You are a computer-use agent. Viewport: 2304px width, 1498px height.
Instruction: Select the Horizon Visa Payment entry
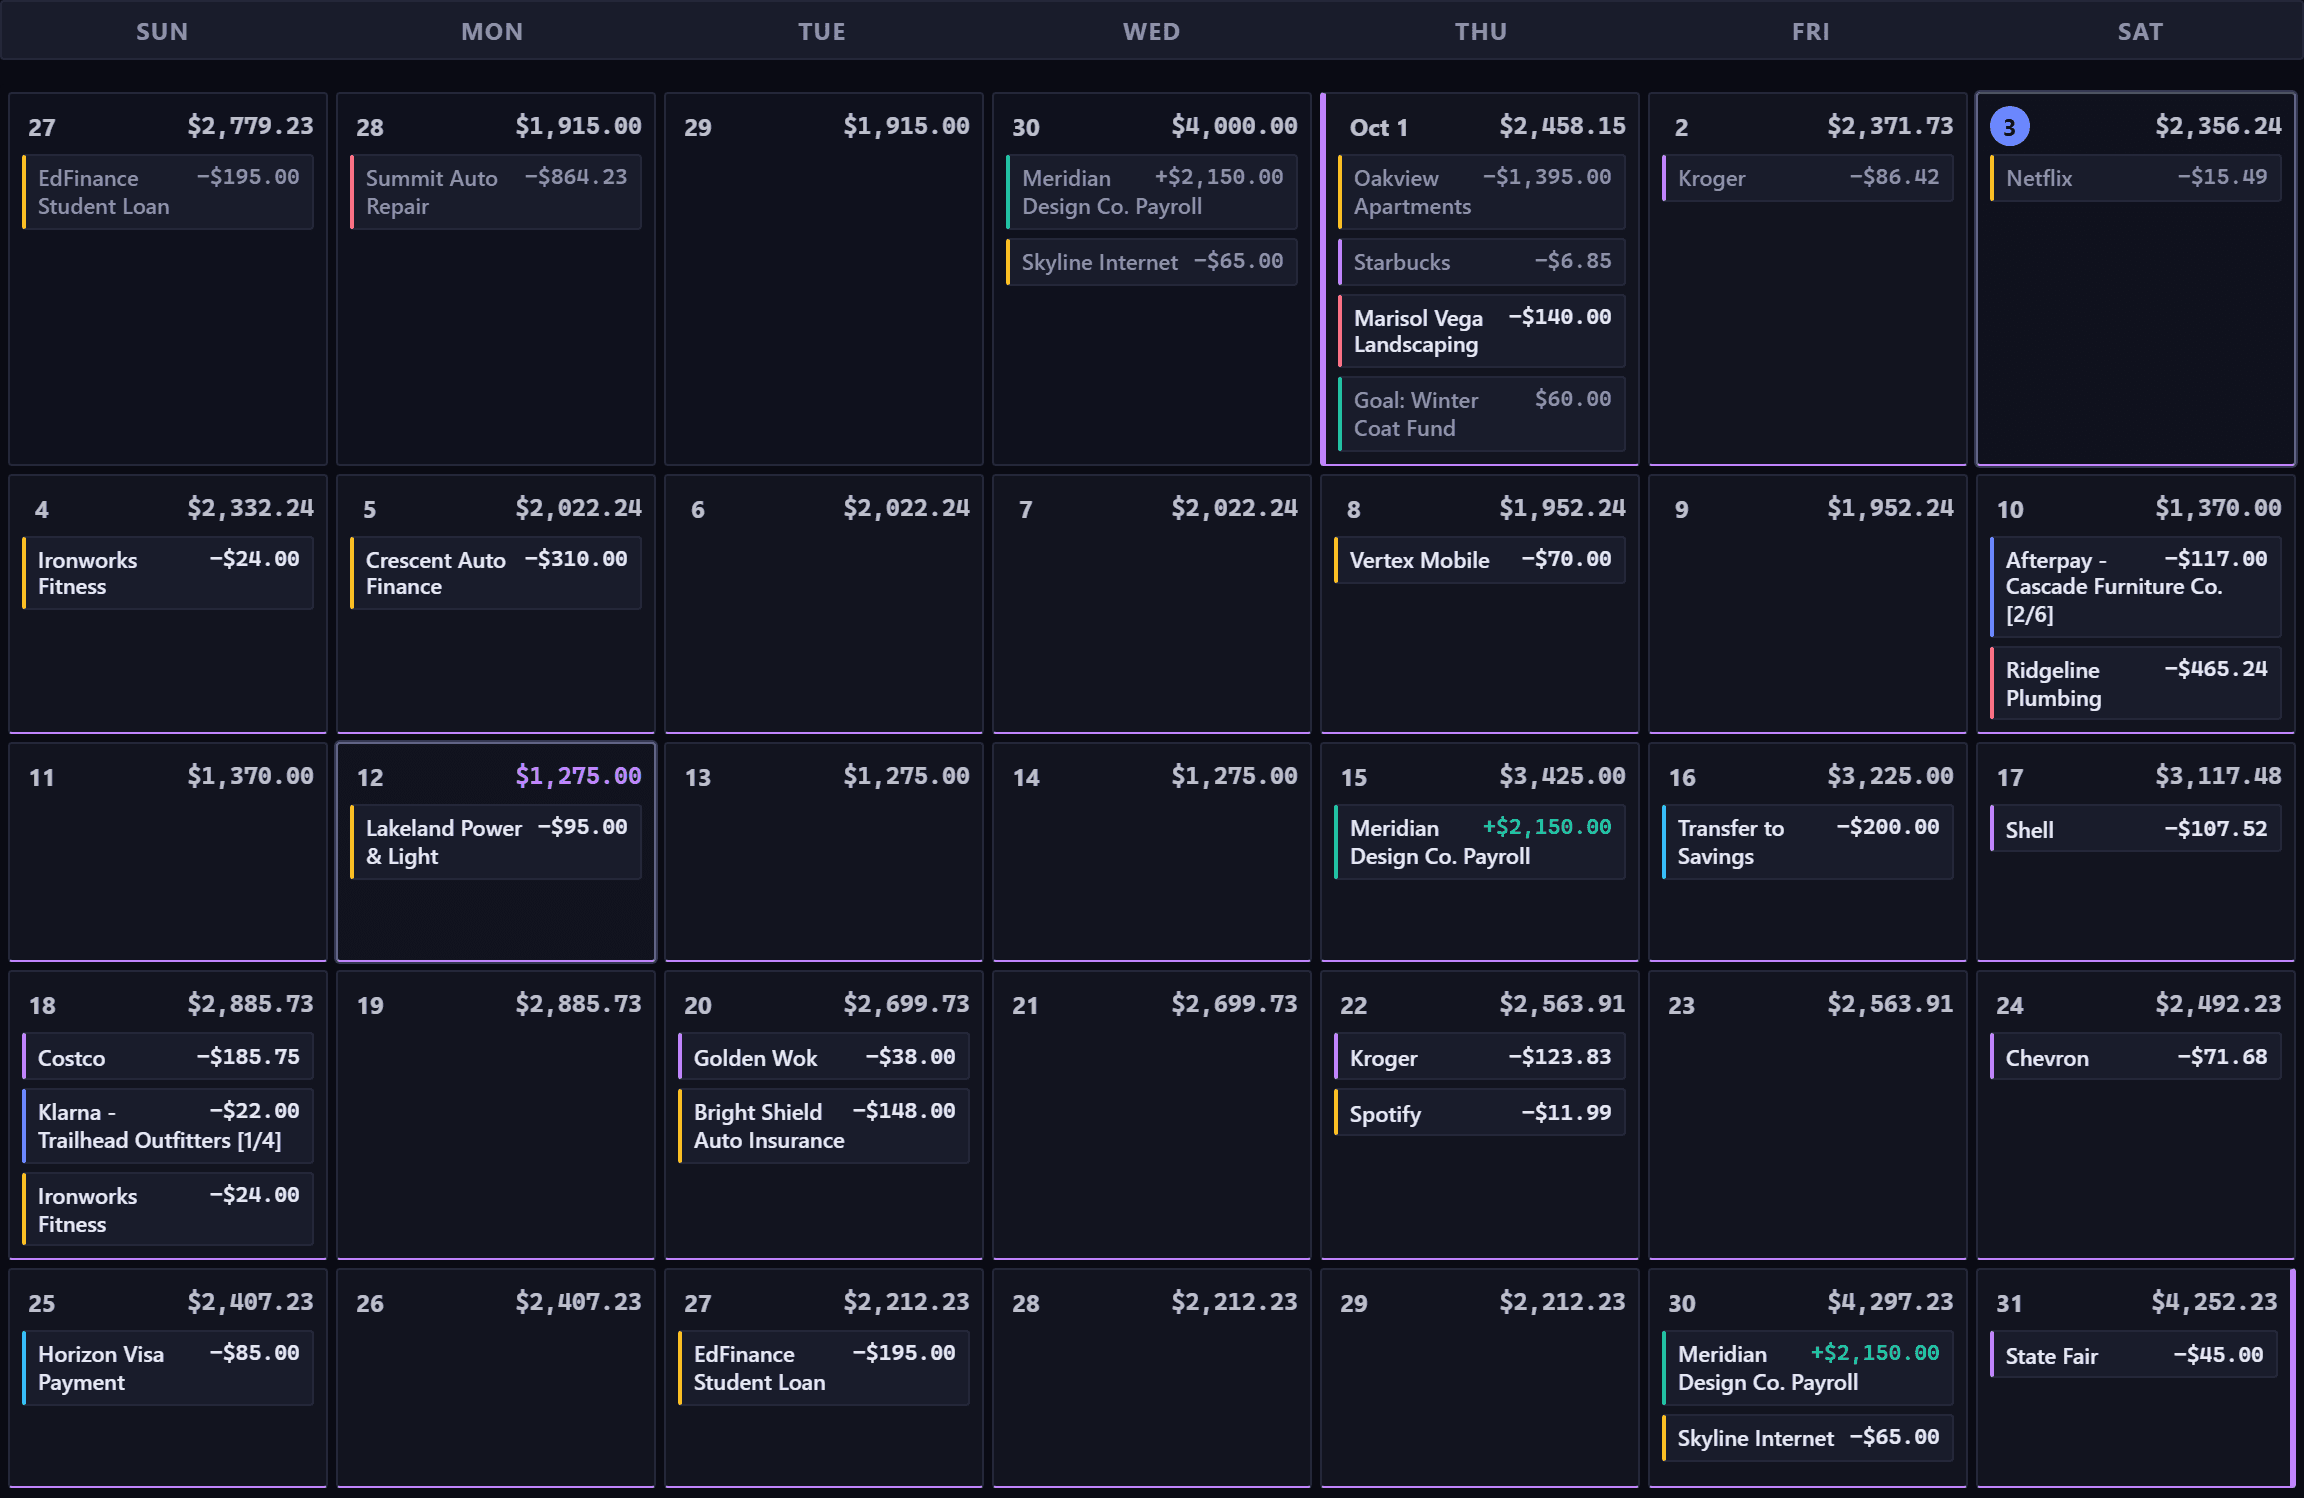tap(168, 1368)
